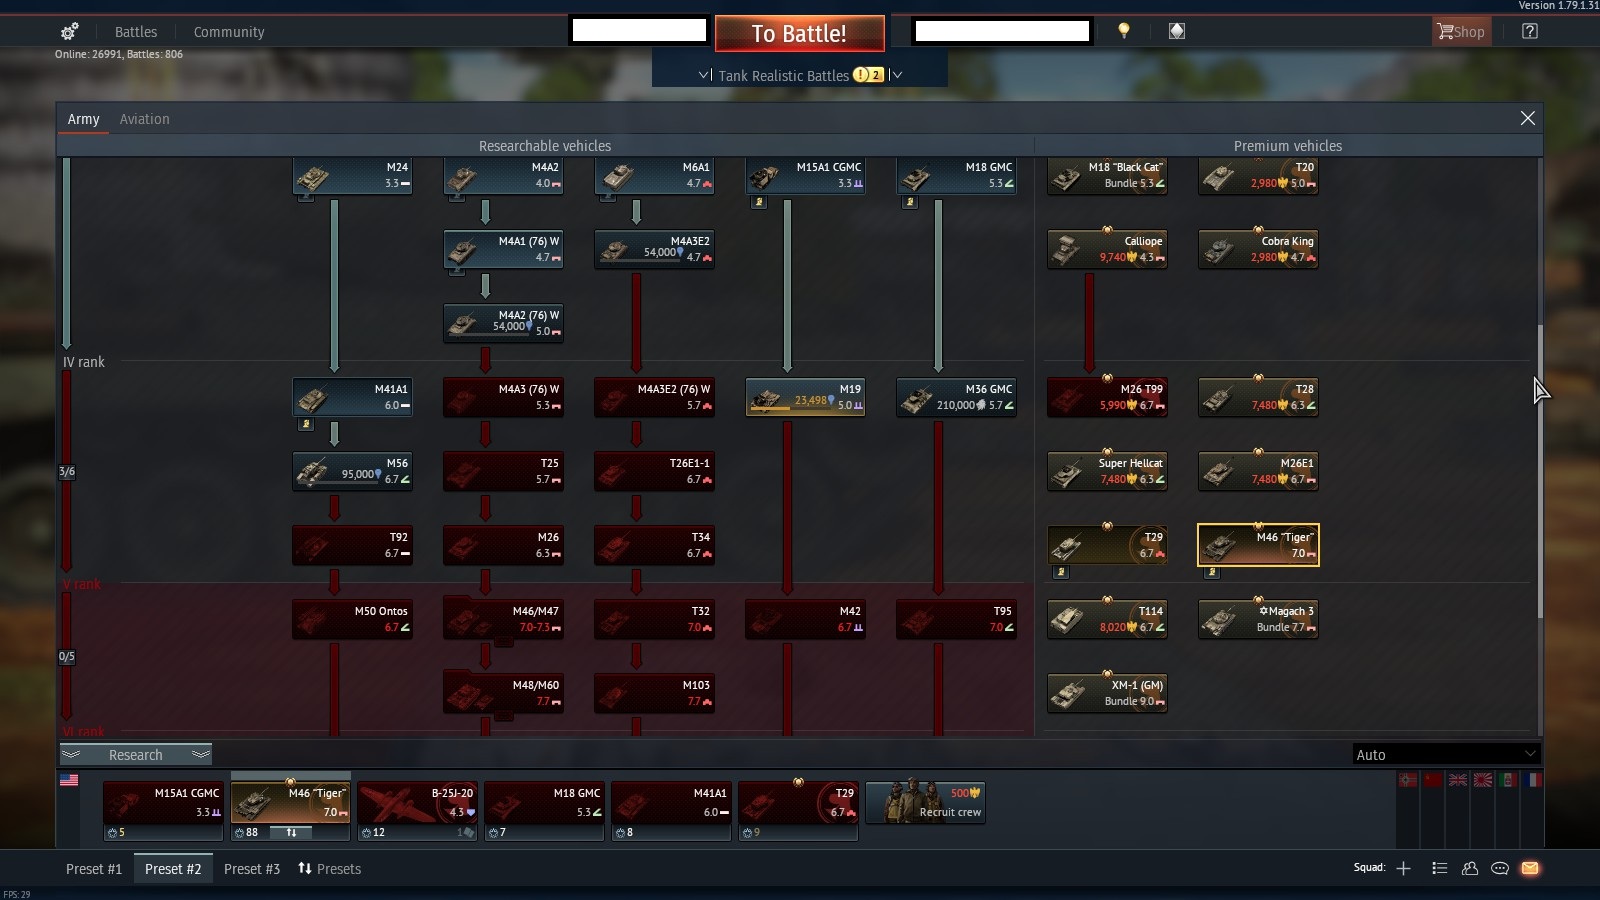Select the B-25J-20 crew slot
1600x900 pixels.
(x=417, y=811)
